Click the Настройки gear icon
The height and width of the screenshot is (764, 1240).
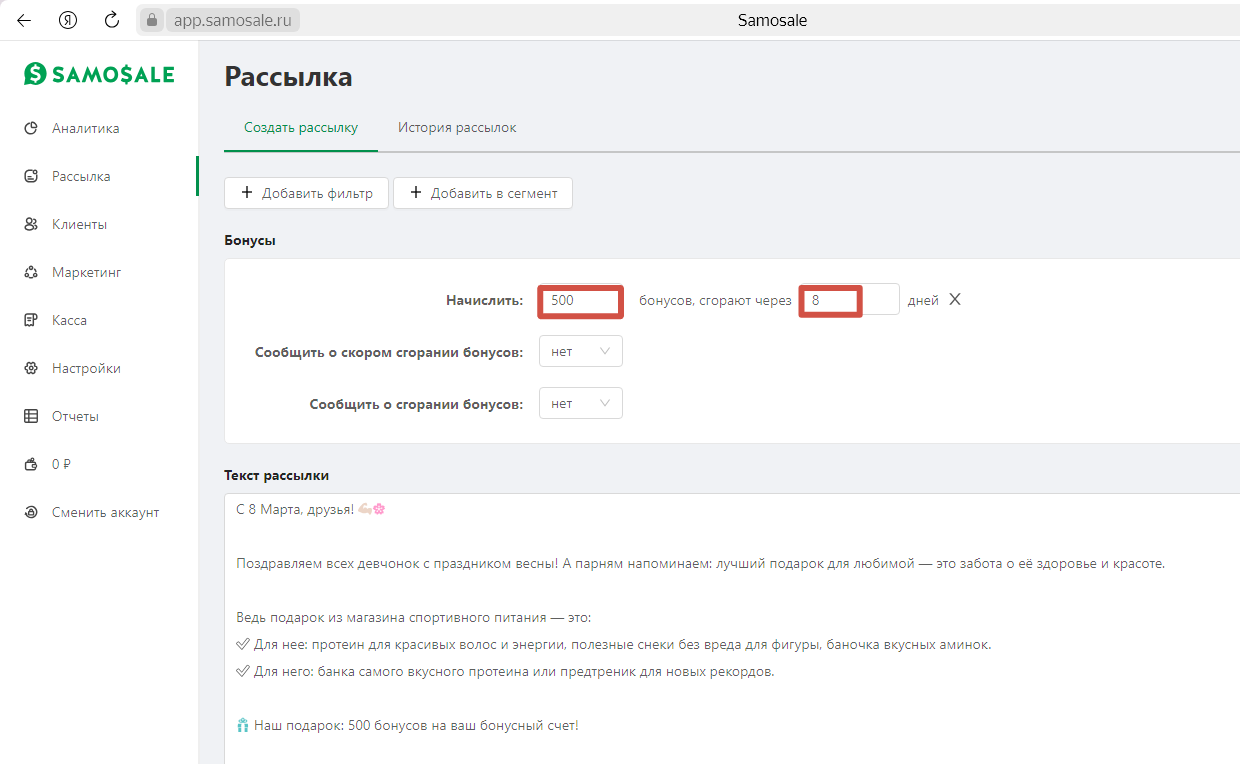(31, 368)
